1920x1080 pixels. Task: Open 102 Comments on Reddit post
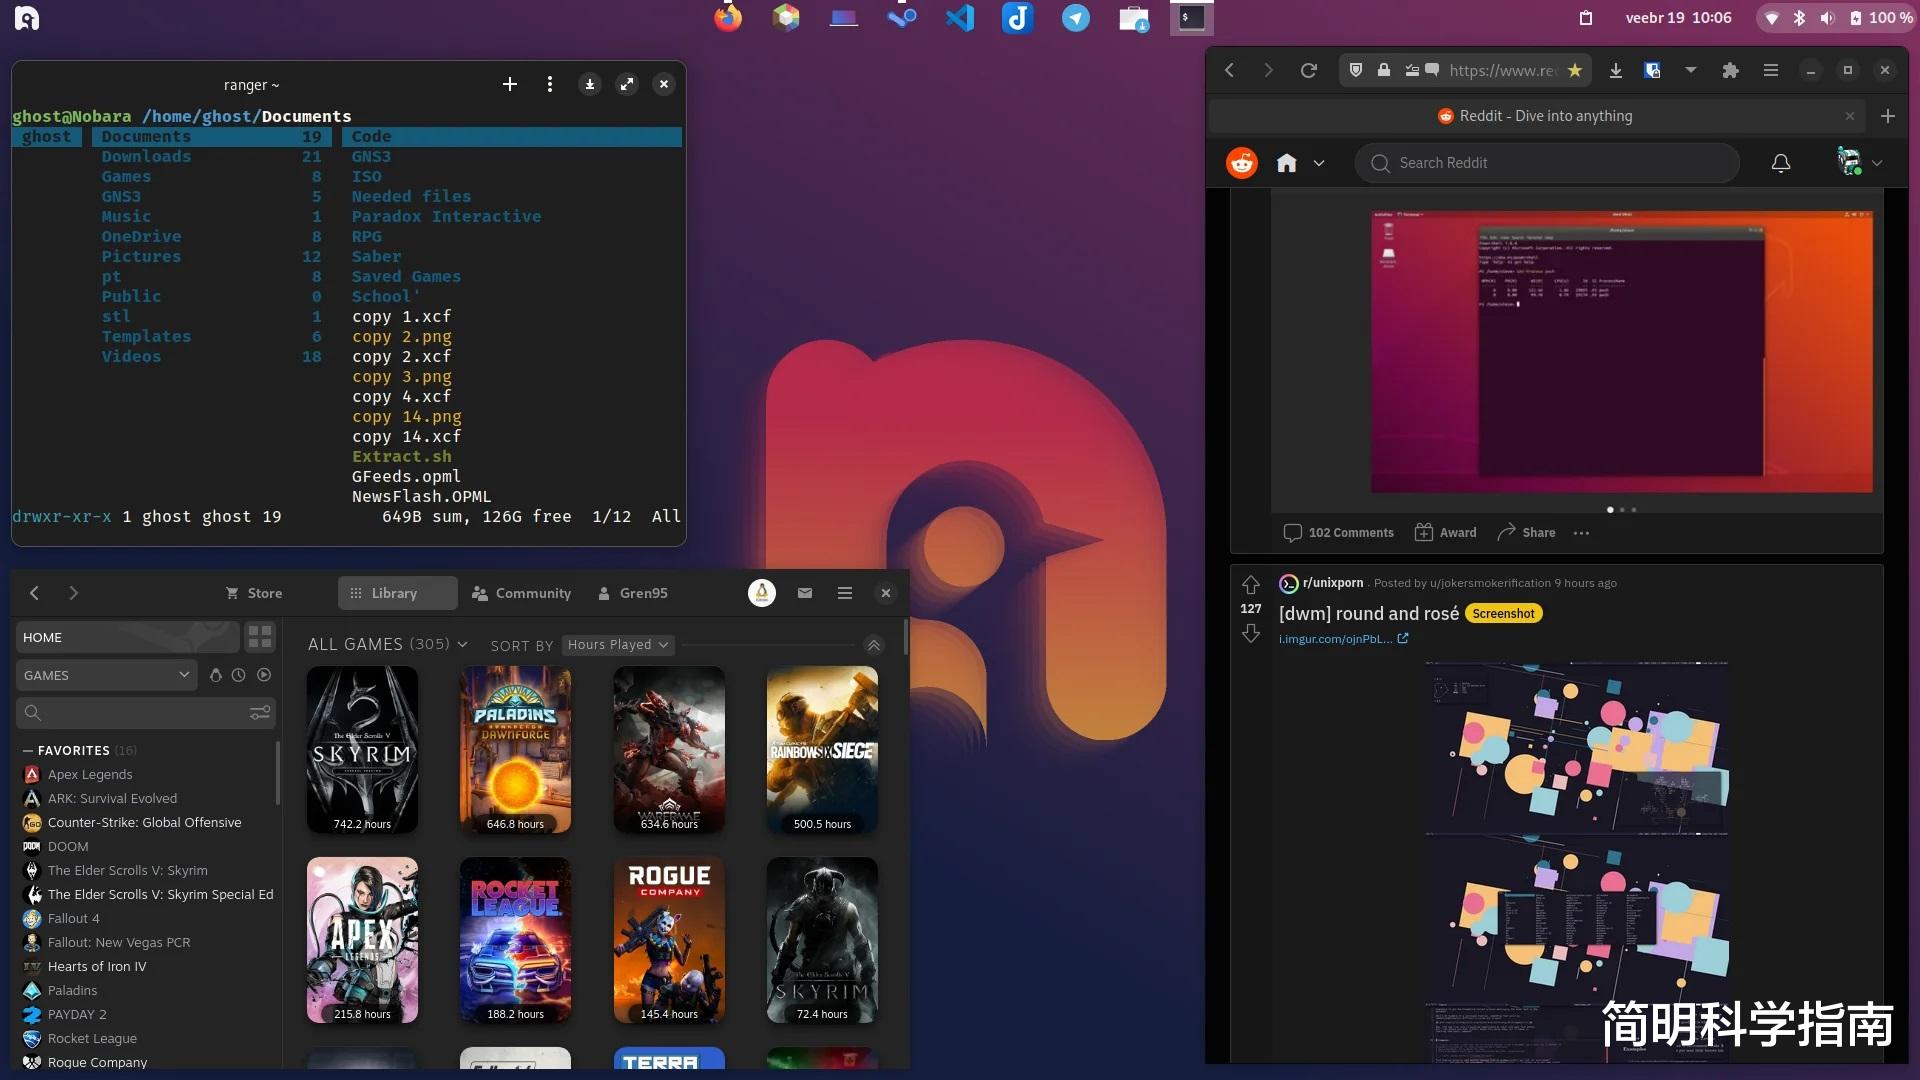pos(1338,533)
